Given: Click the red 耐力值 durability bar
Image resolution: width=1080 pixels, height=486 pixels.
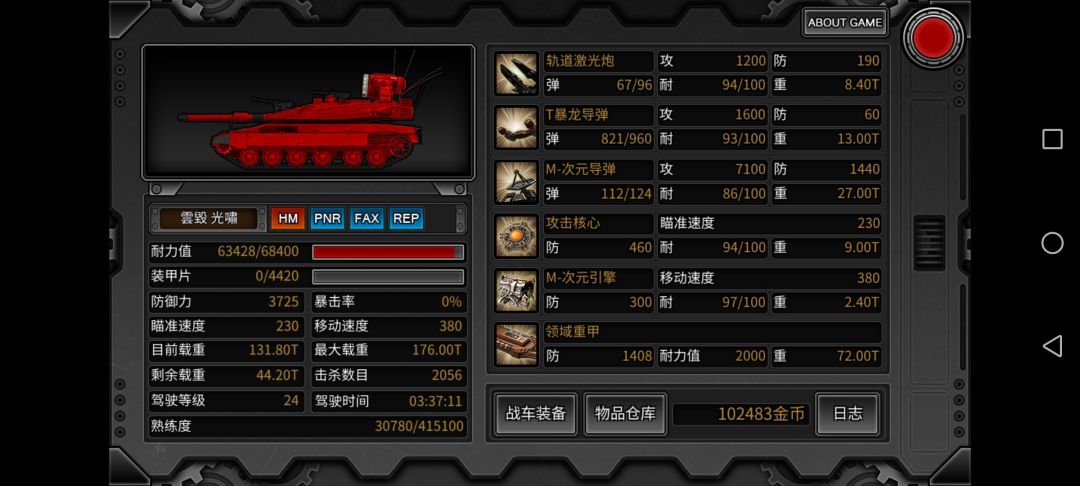Looking at the screenshot, I should pyautogui.click(x=388, y=252).
